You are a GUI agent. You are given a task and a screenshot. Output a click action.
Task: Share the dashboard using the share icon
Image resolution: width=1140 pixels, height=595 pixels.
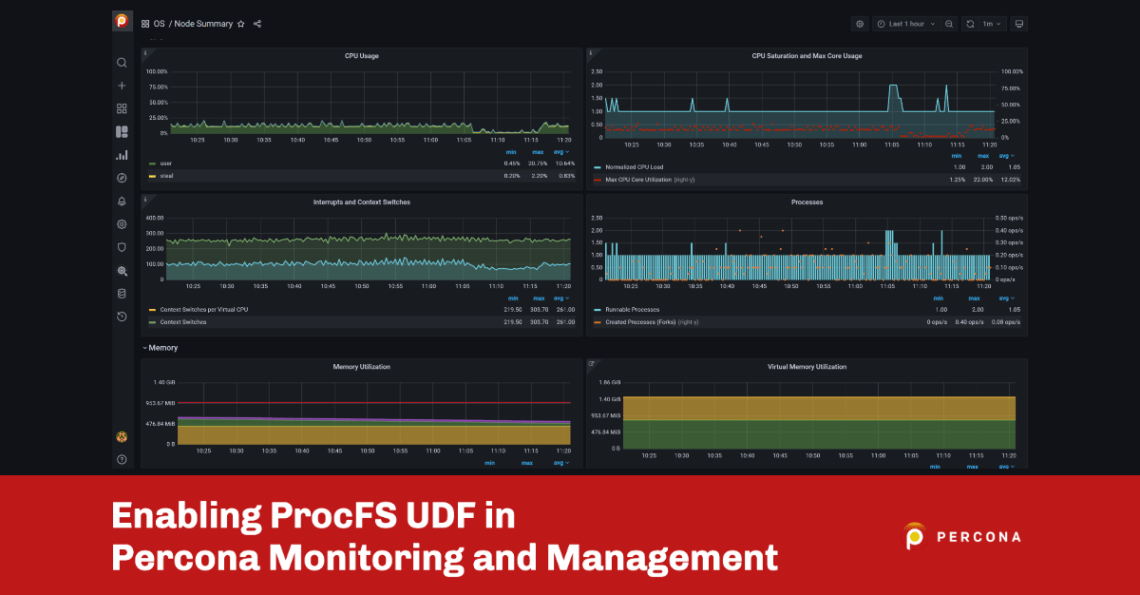pyautogui.click(x=256, y=23)
